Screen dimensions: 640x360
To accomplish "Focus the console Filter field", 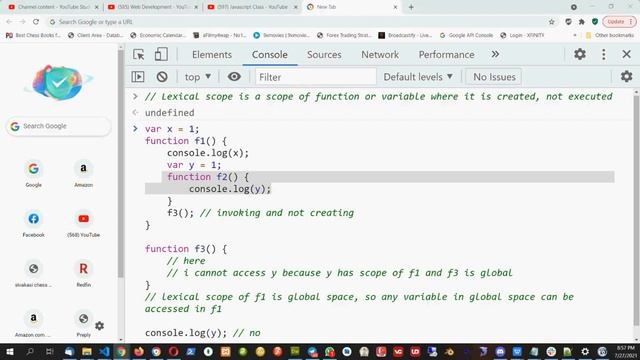I will coord(316,77).
